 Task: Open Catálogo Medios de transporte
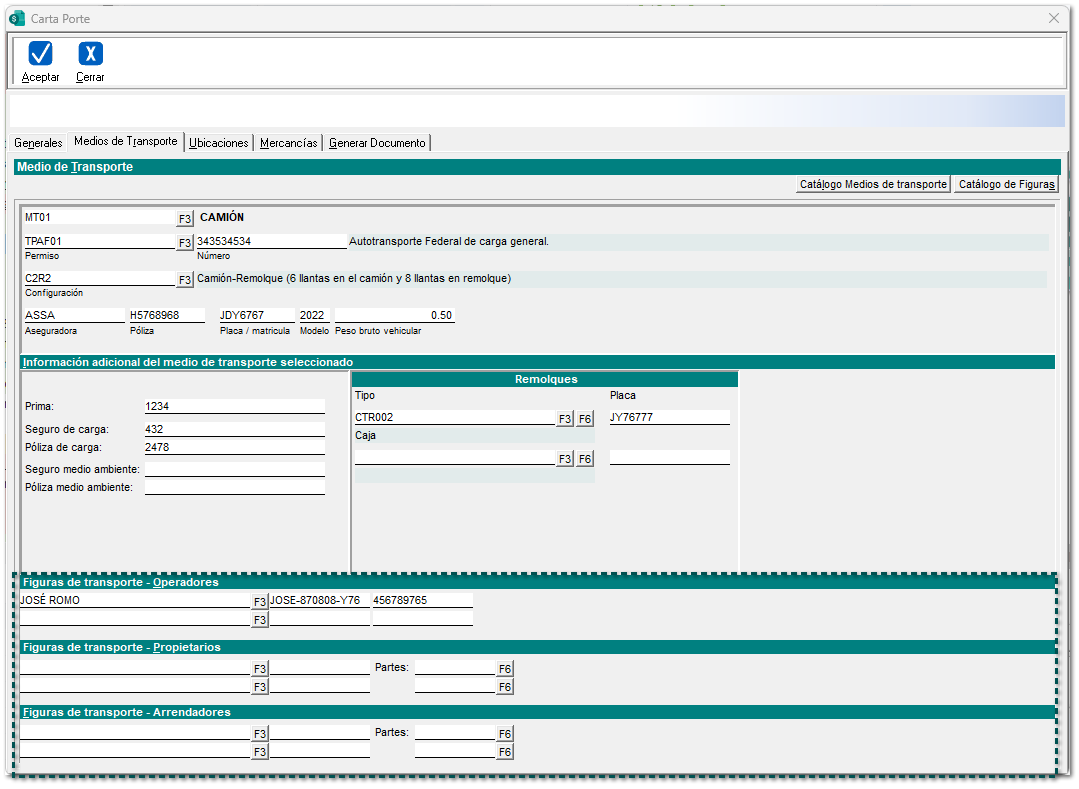tap(873, 184)
